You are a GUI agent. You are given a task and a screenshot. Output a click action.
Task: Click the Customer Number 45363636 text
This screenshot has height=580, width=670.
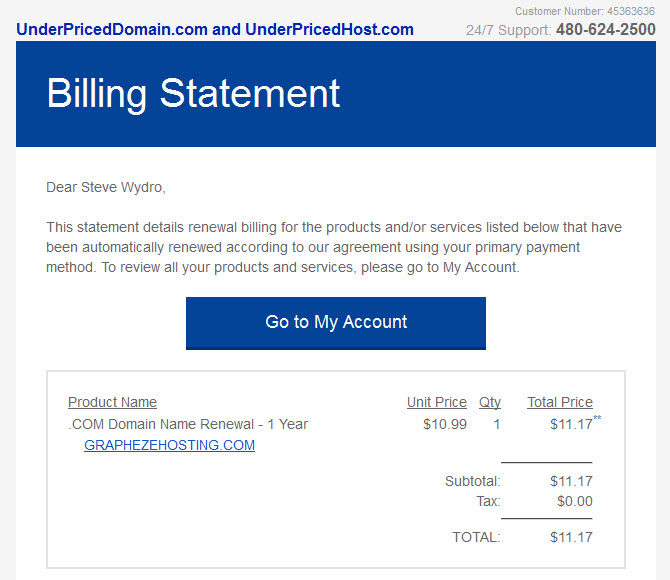585,11
